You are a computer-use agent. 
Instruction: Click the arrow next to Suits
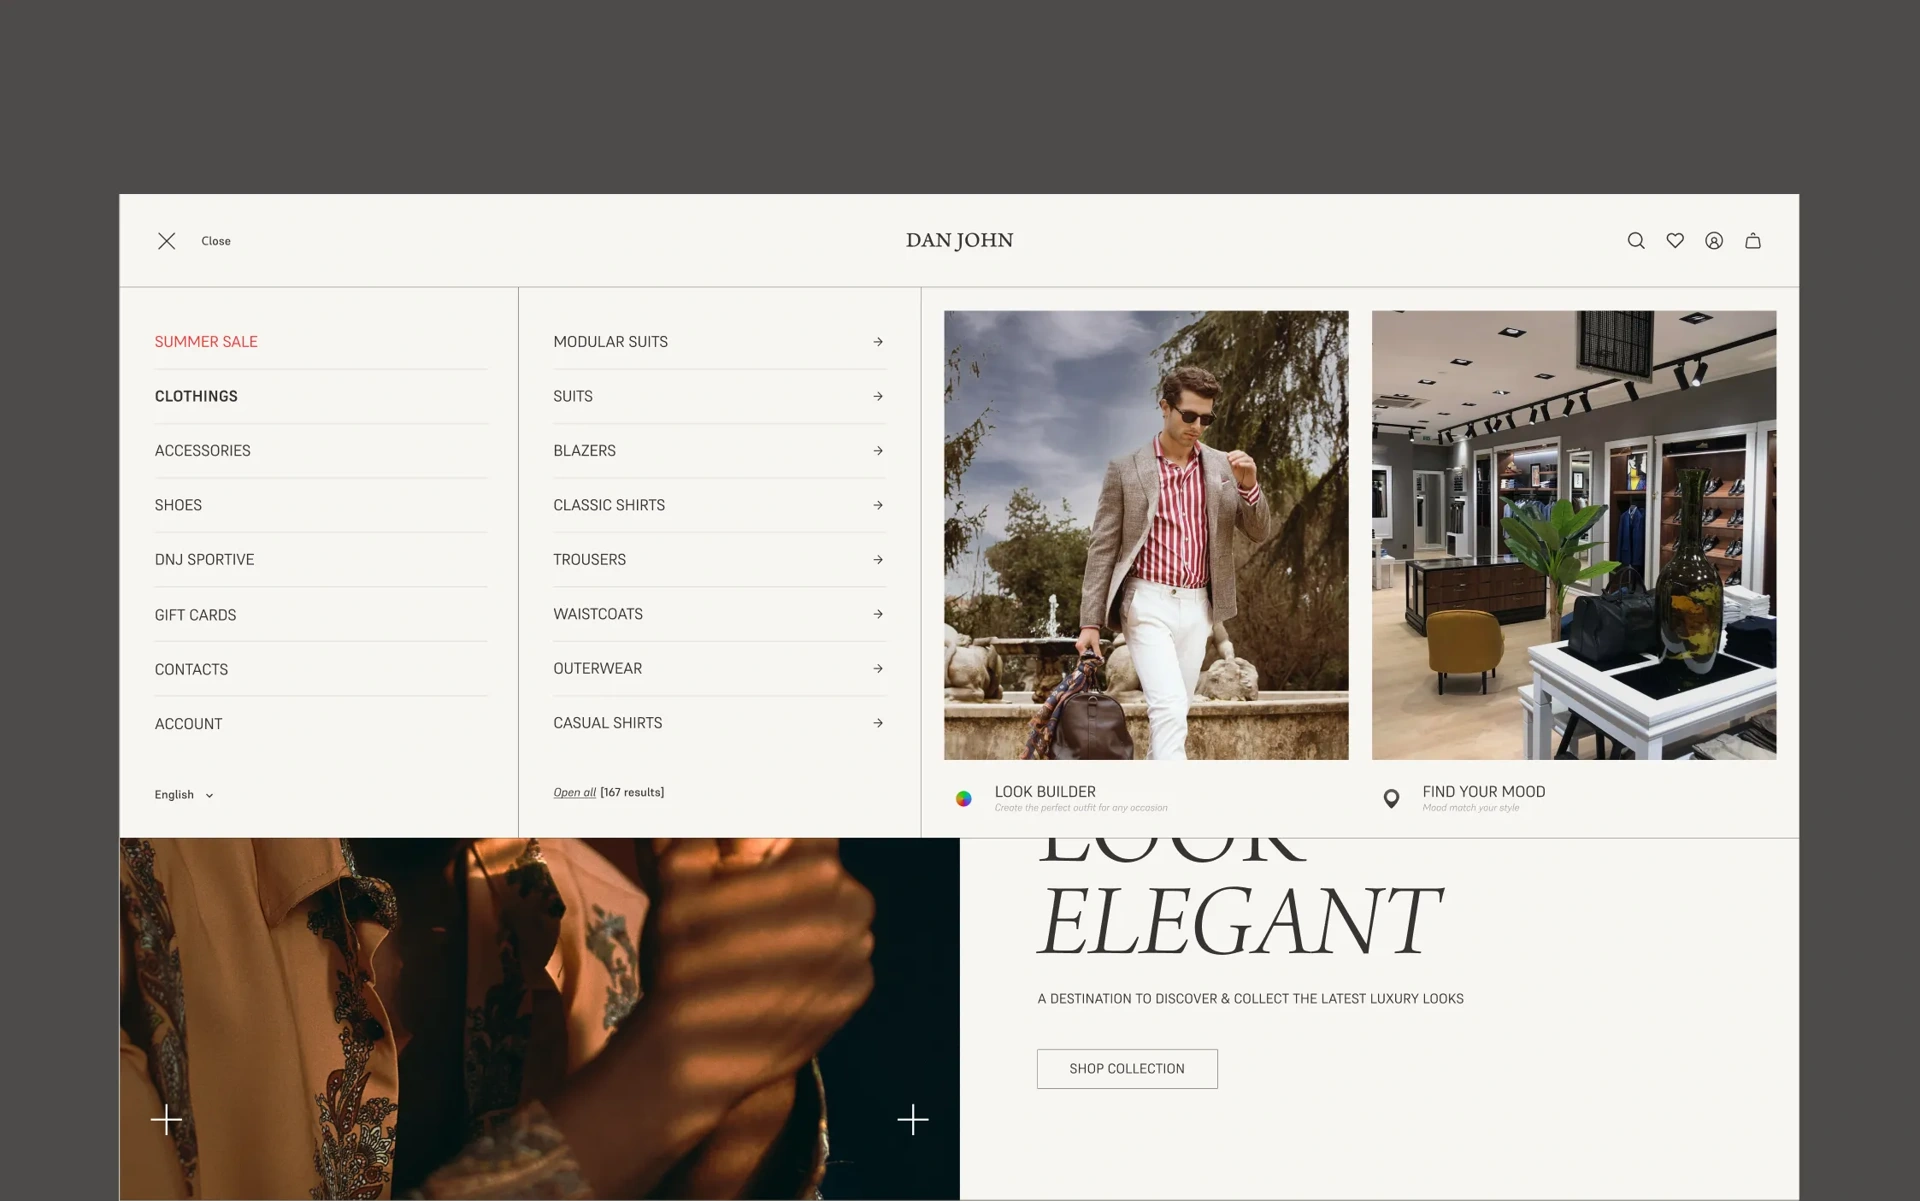(x=878, y=396)
